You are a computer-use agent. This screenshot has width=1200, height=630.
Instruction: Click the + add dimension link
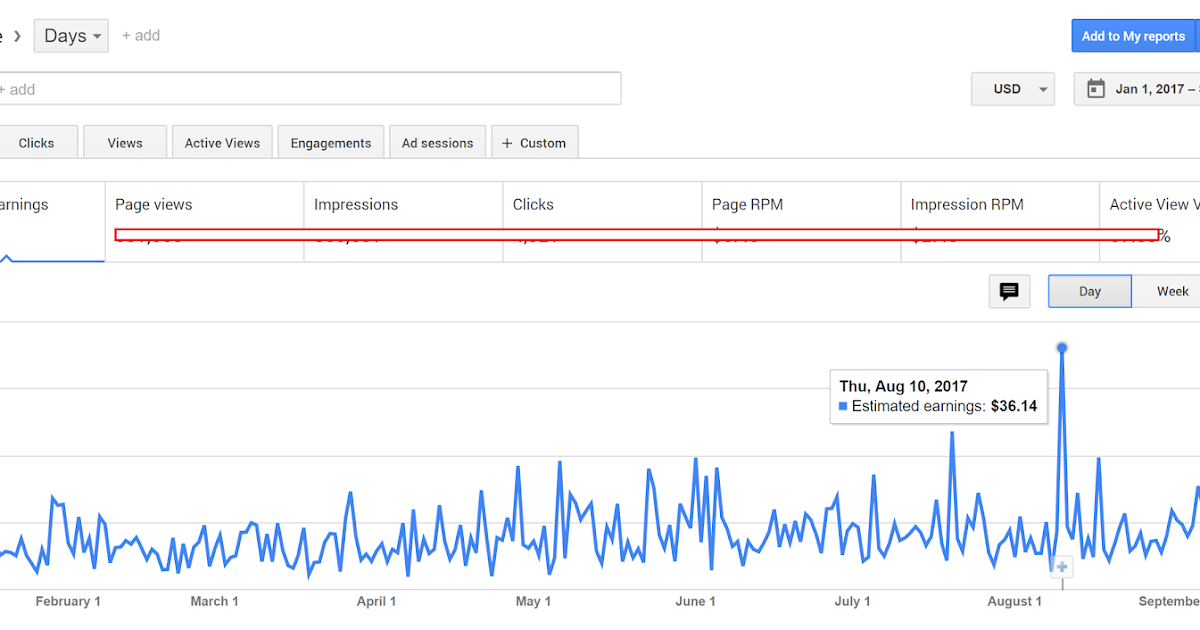(141, 35)
